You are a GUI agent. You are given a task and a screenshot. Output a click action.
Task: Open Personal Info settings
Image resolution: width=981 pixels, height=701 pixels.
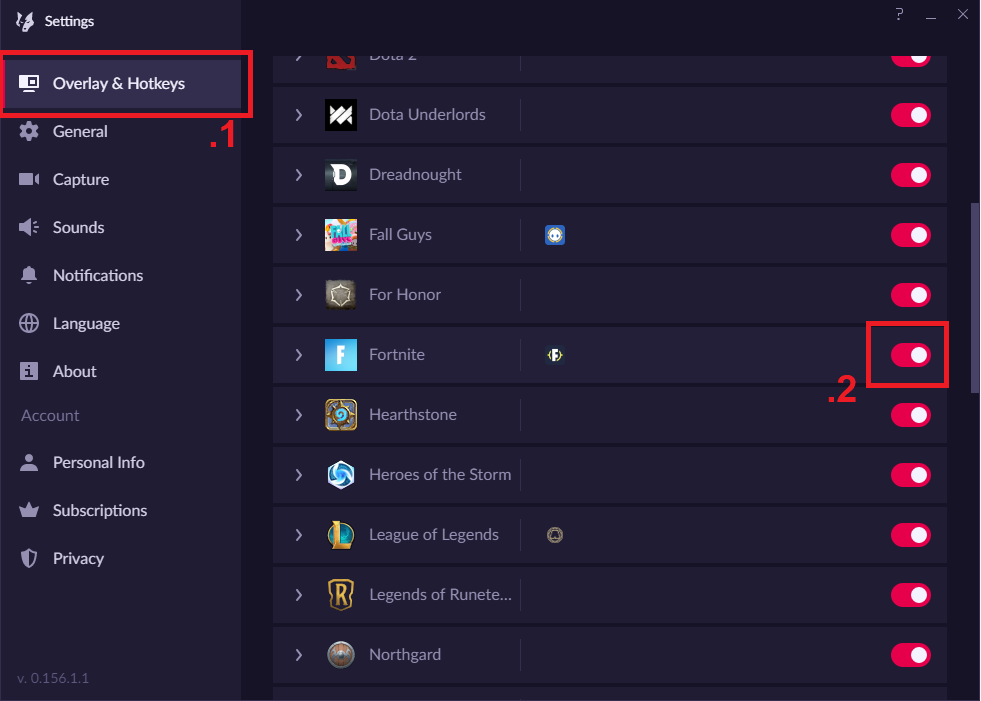120,463
